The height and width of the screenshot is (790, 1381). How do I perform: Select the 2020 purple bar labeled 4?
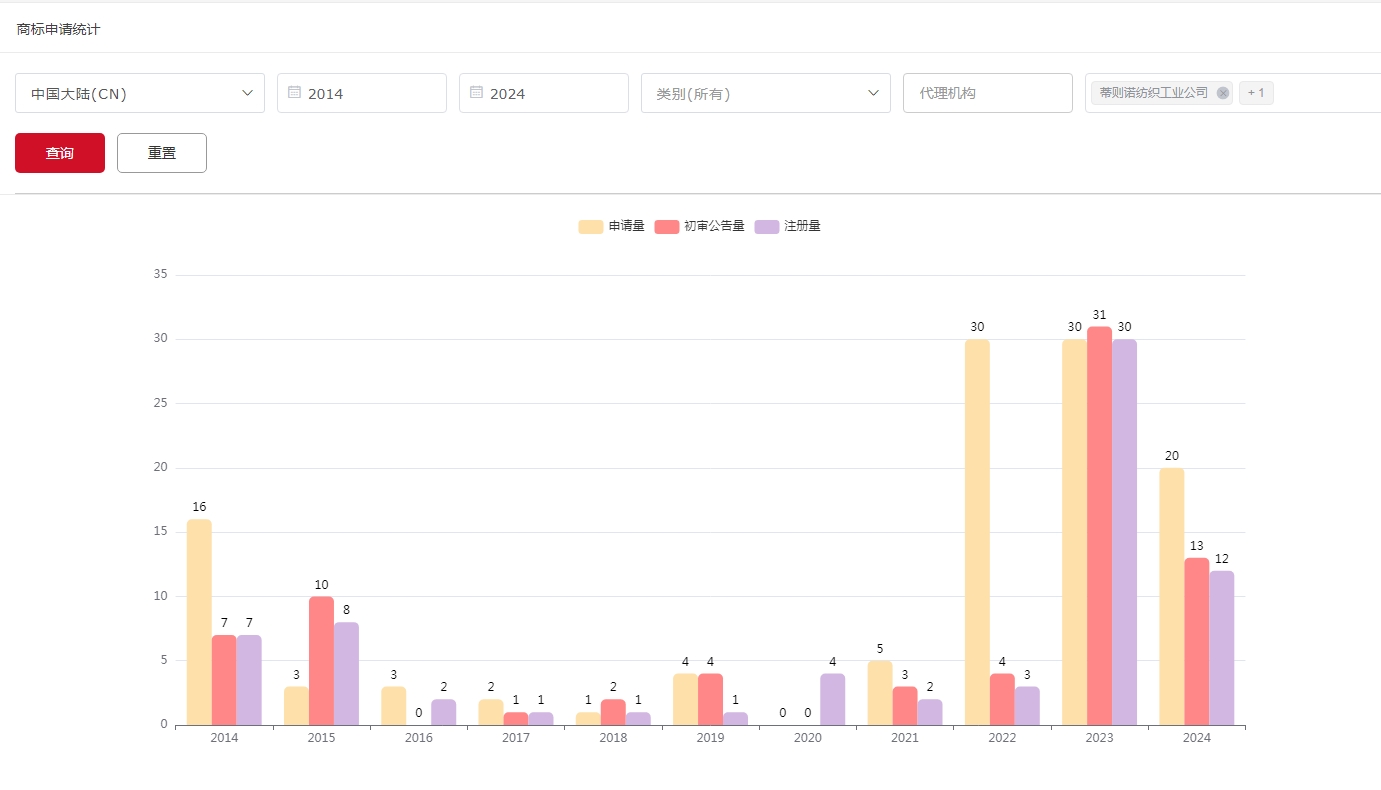tap(832, 699)
